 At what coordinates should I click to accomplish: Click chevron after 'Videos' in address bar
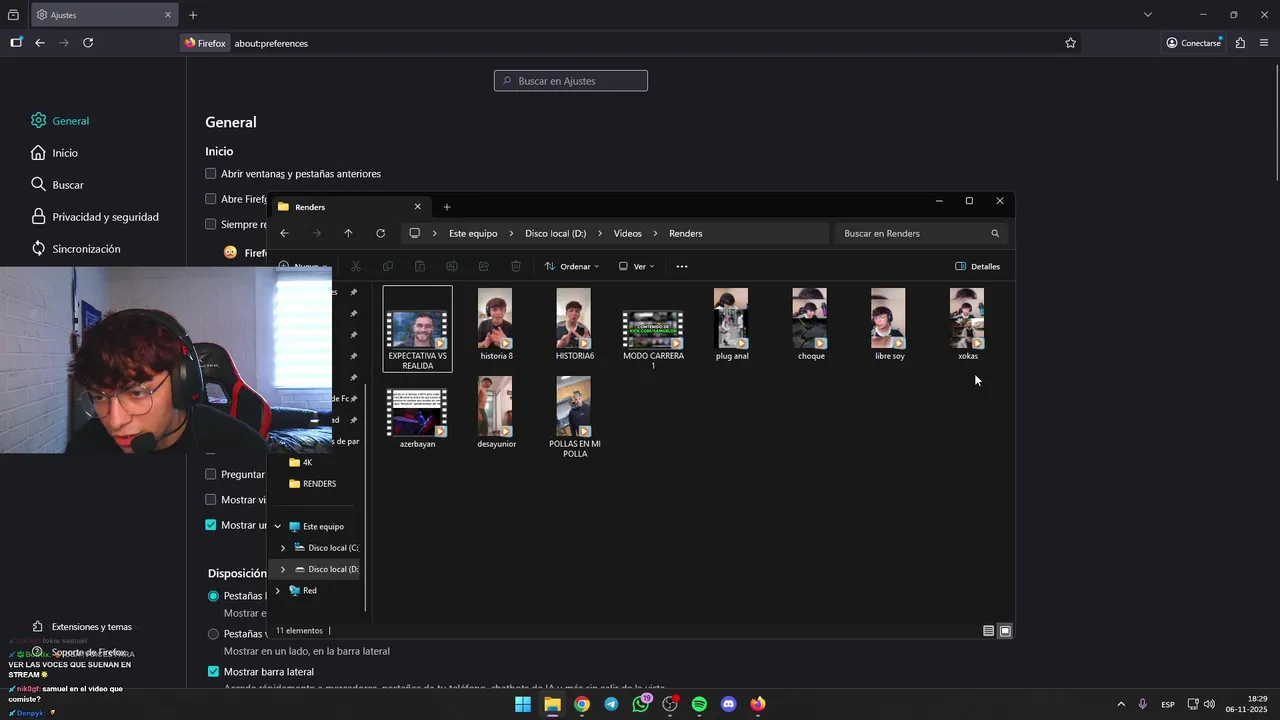(x=656, y=233)
